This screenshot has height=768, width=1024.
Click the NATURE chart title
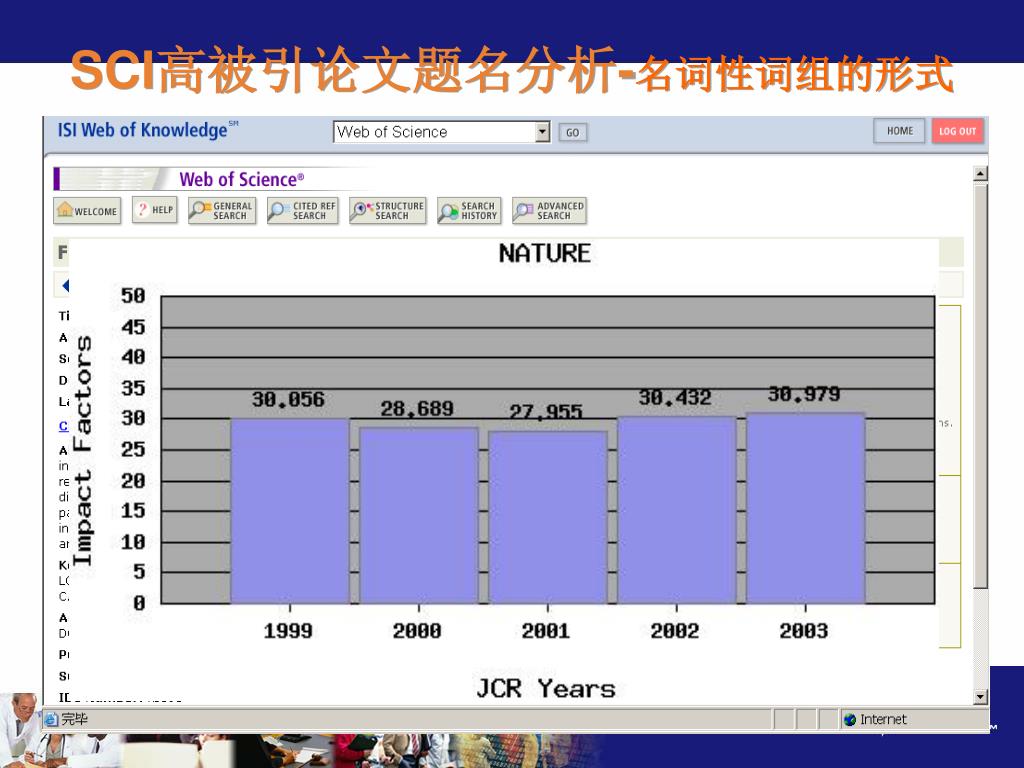tap(545, 253)
